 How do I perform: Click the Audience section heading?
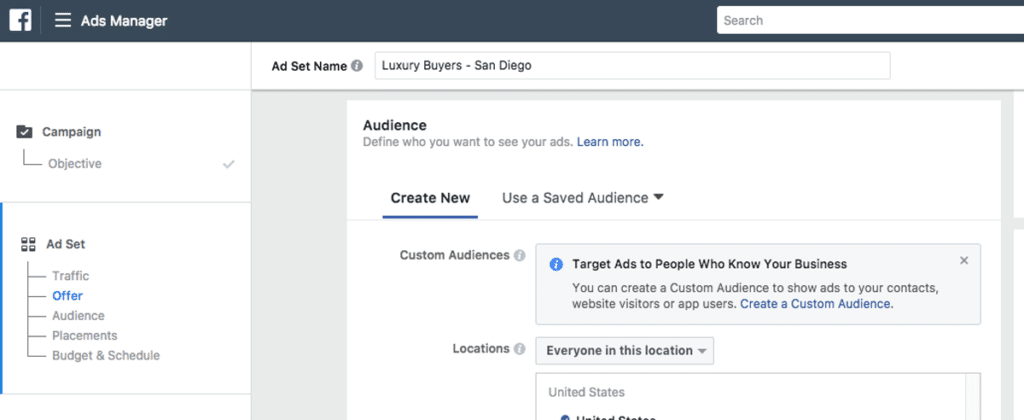click(395, 125)
